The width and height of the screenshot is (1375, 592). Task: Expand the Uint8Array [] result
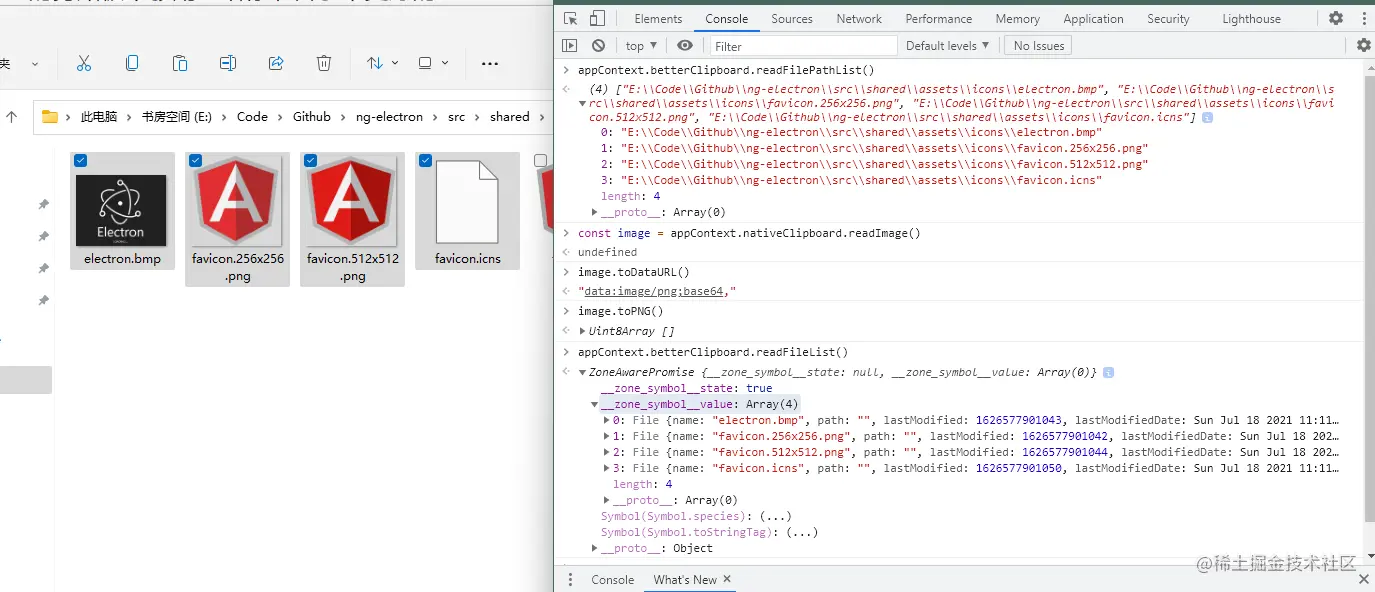click(583, 331)
